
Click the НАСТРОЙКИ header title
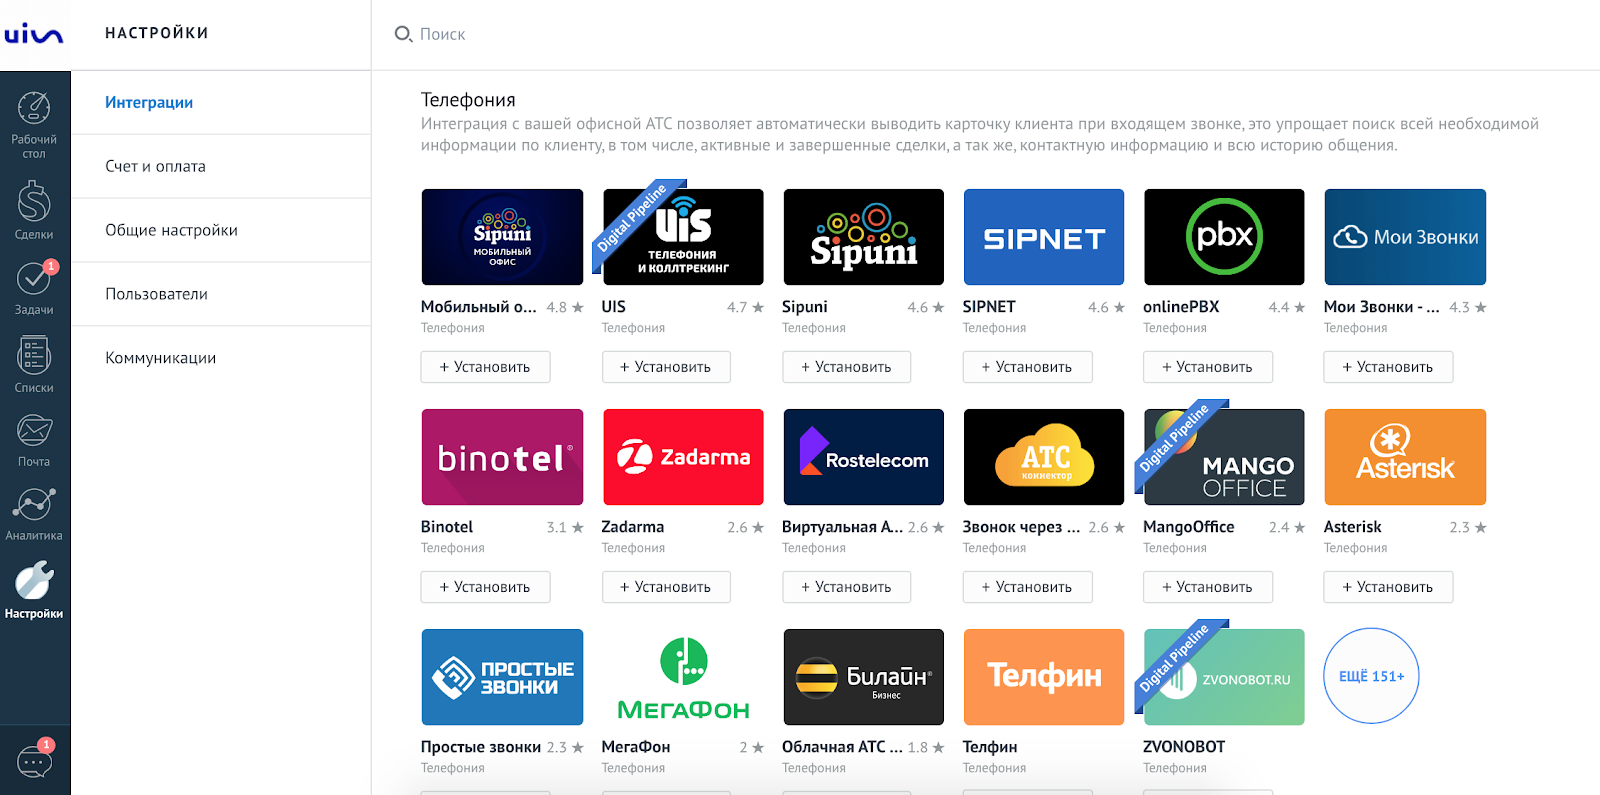[x=157, y=33]
